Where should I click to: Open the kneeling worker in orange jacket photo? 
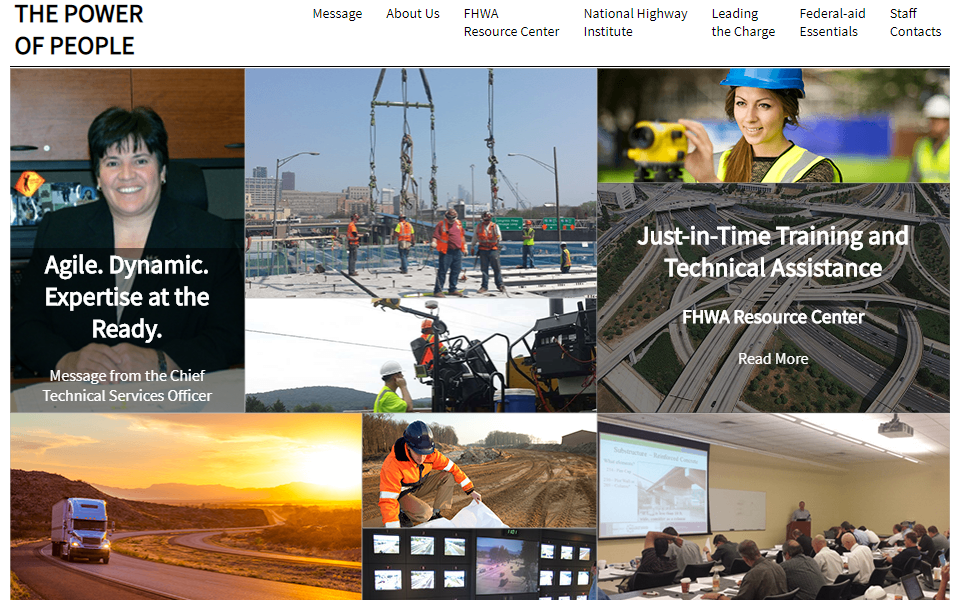479,470
